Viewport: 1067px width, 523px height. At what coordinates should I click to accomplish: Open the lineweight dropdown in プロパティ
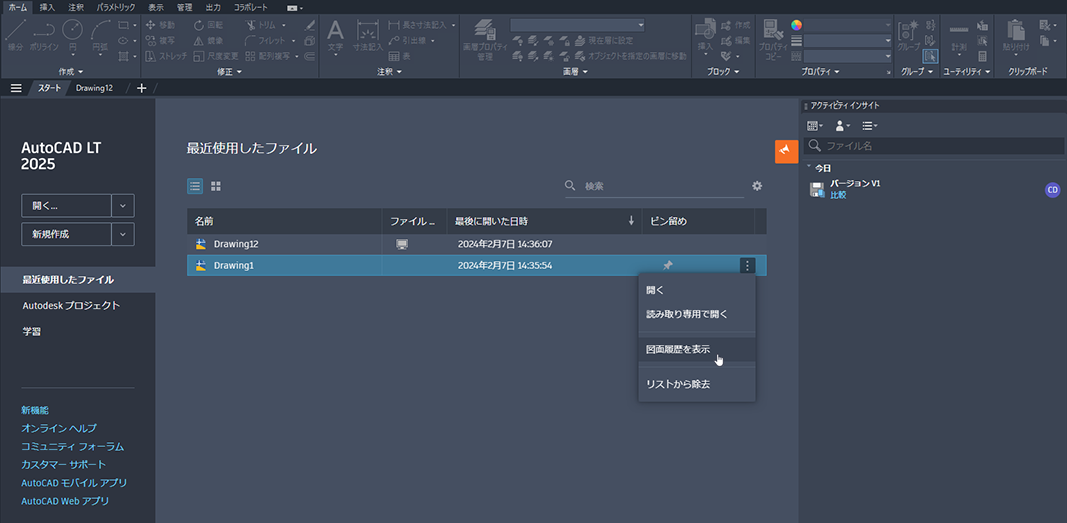[x=847, y=41]
